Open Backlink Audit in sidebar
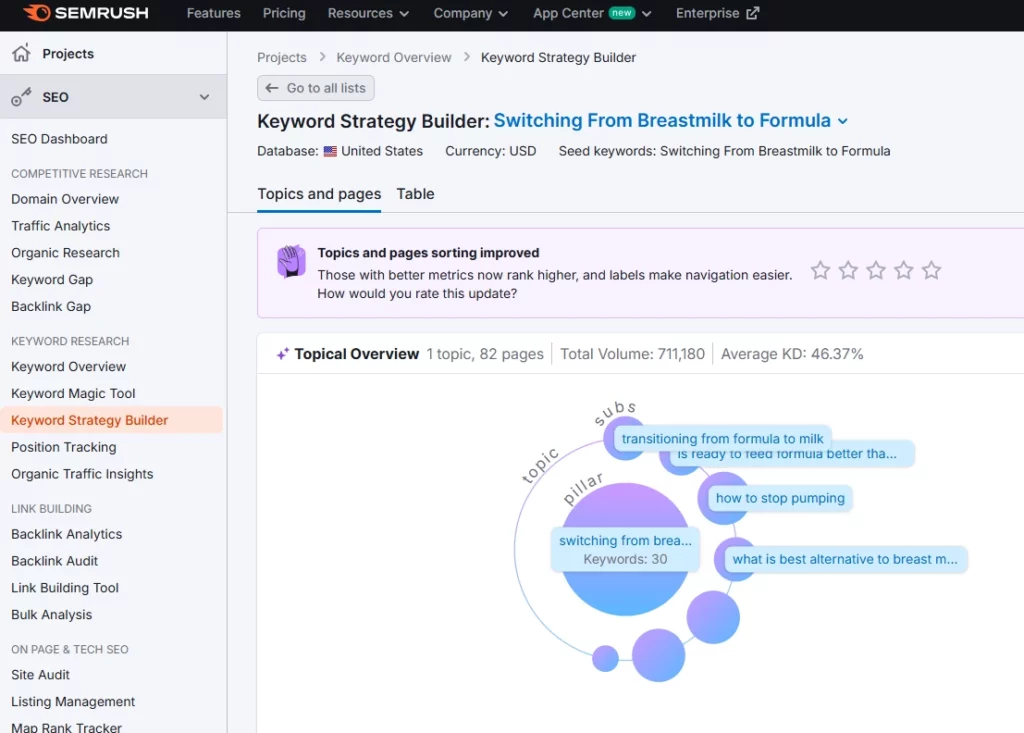 pyautogui.click(x=54, y=561)
